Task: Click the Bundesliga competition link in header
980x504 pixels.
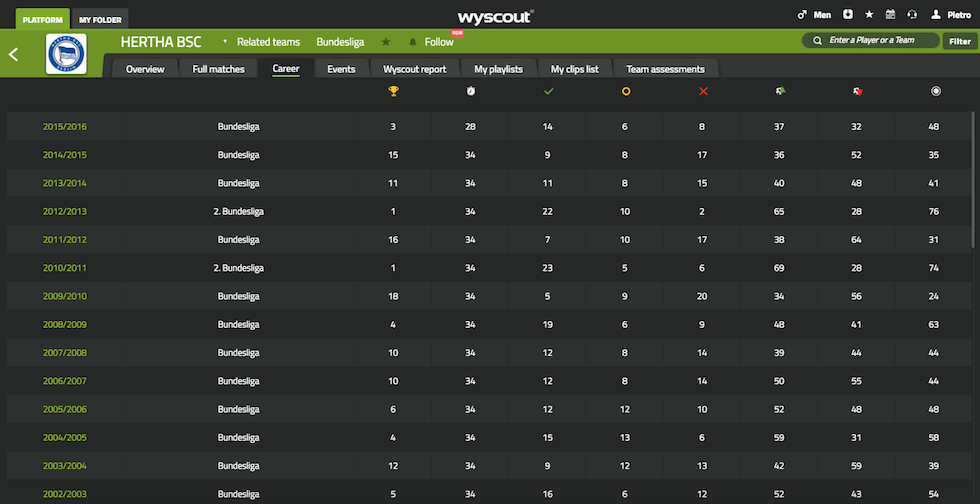Action: [x=340, y=42]
